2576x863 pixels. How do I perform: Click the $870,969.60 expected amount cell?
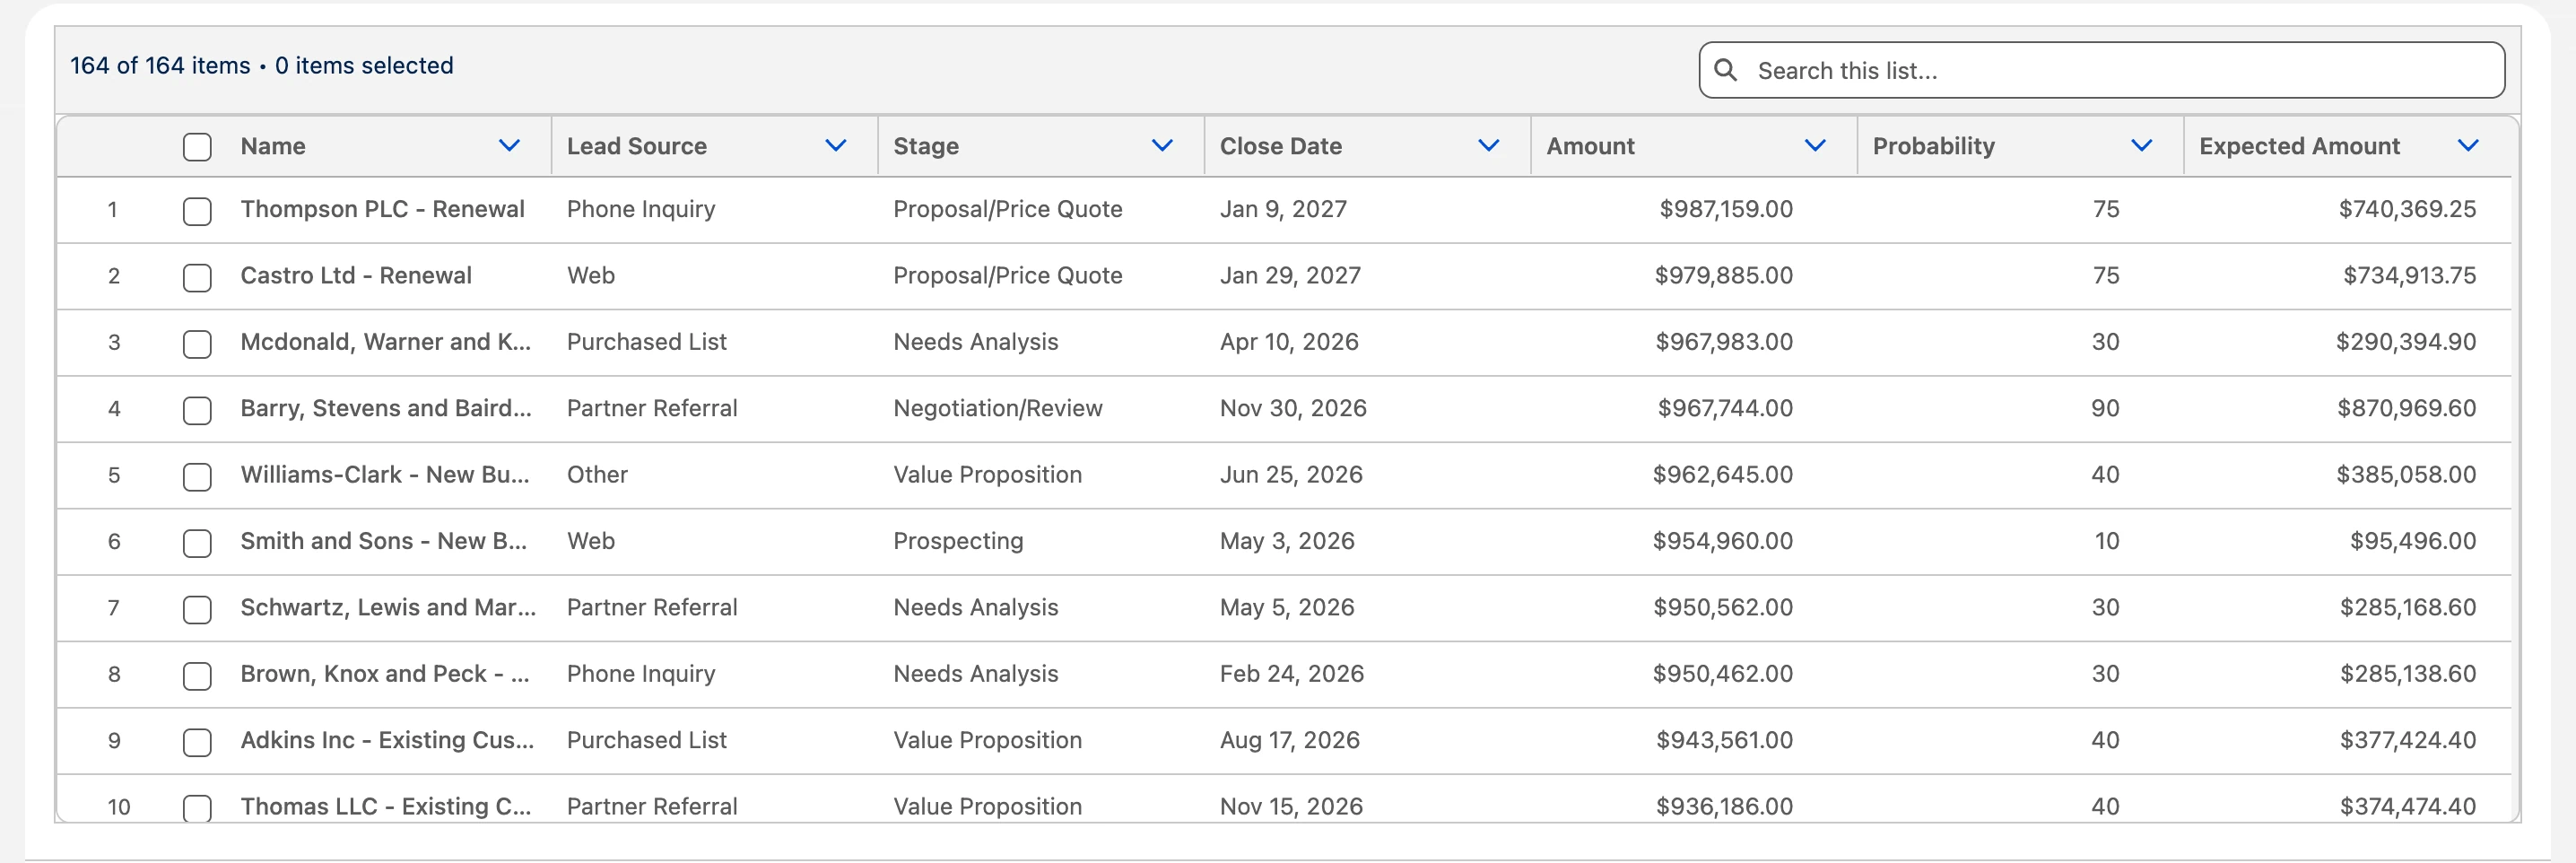pyautogui.click(x=2407, y=408)
